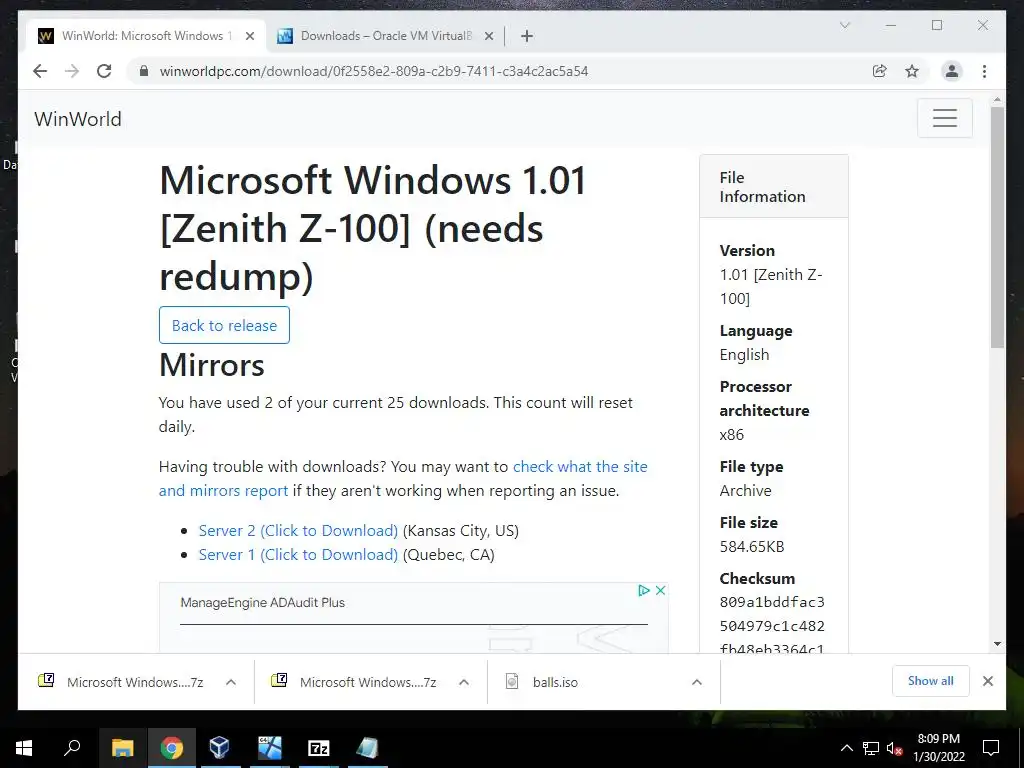Click the Back to release button
The height and width of the screenshot is (768, 1024).
[x=224, y=325]
